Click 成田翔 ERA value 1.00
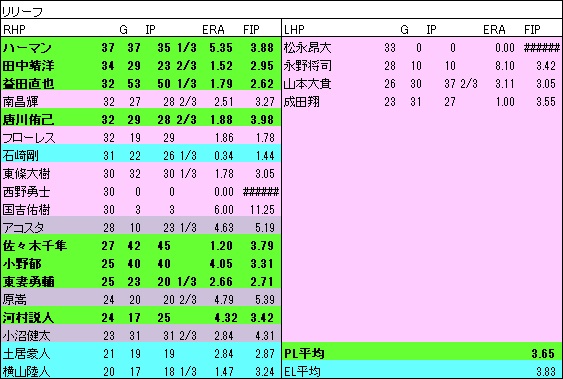Viewport: 563px width, 379px height. [x=505, y=102]
